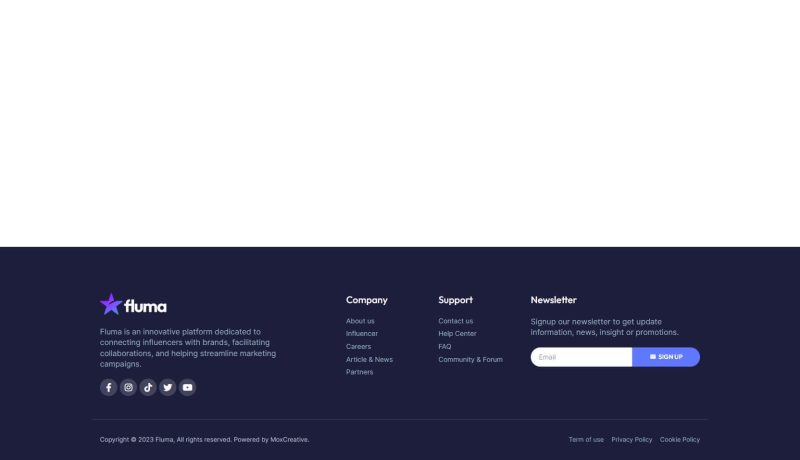This screenshot has height=460, width=800.
Task: Open the Cookie Policy link
Action: pyautogui.click(x=679, y=439)
